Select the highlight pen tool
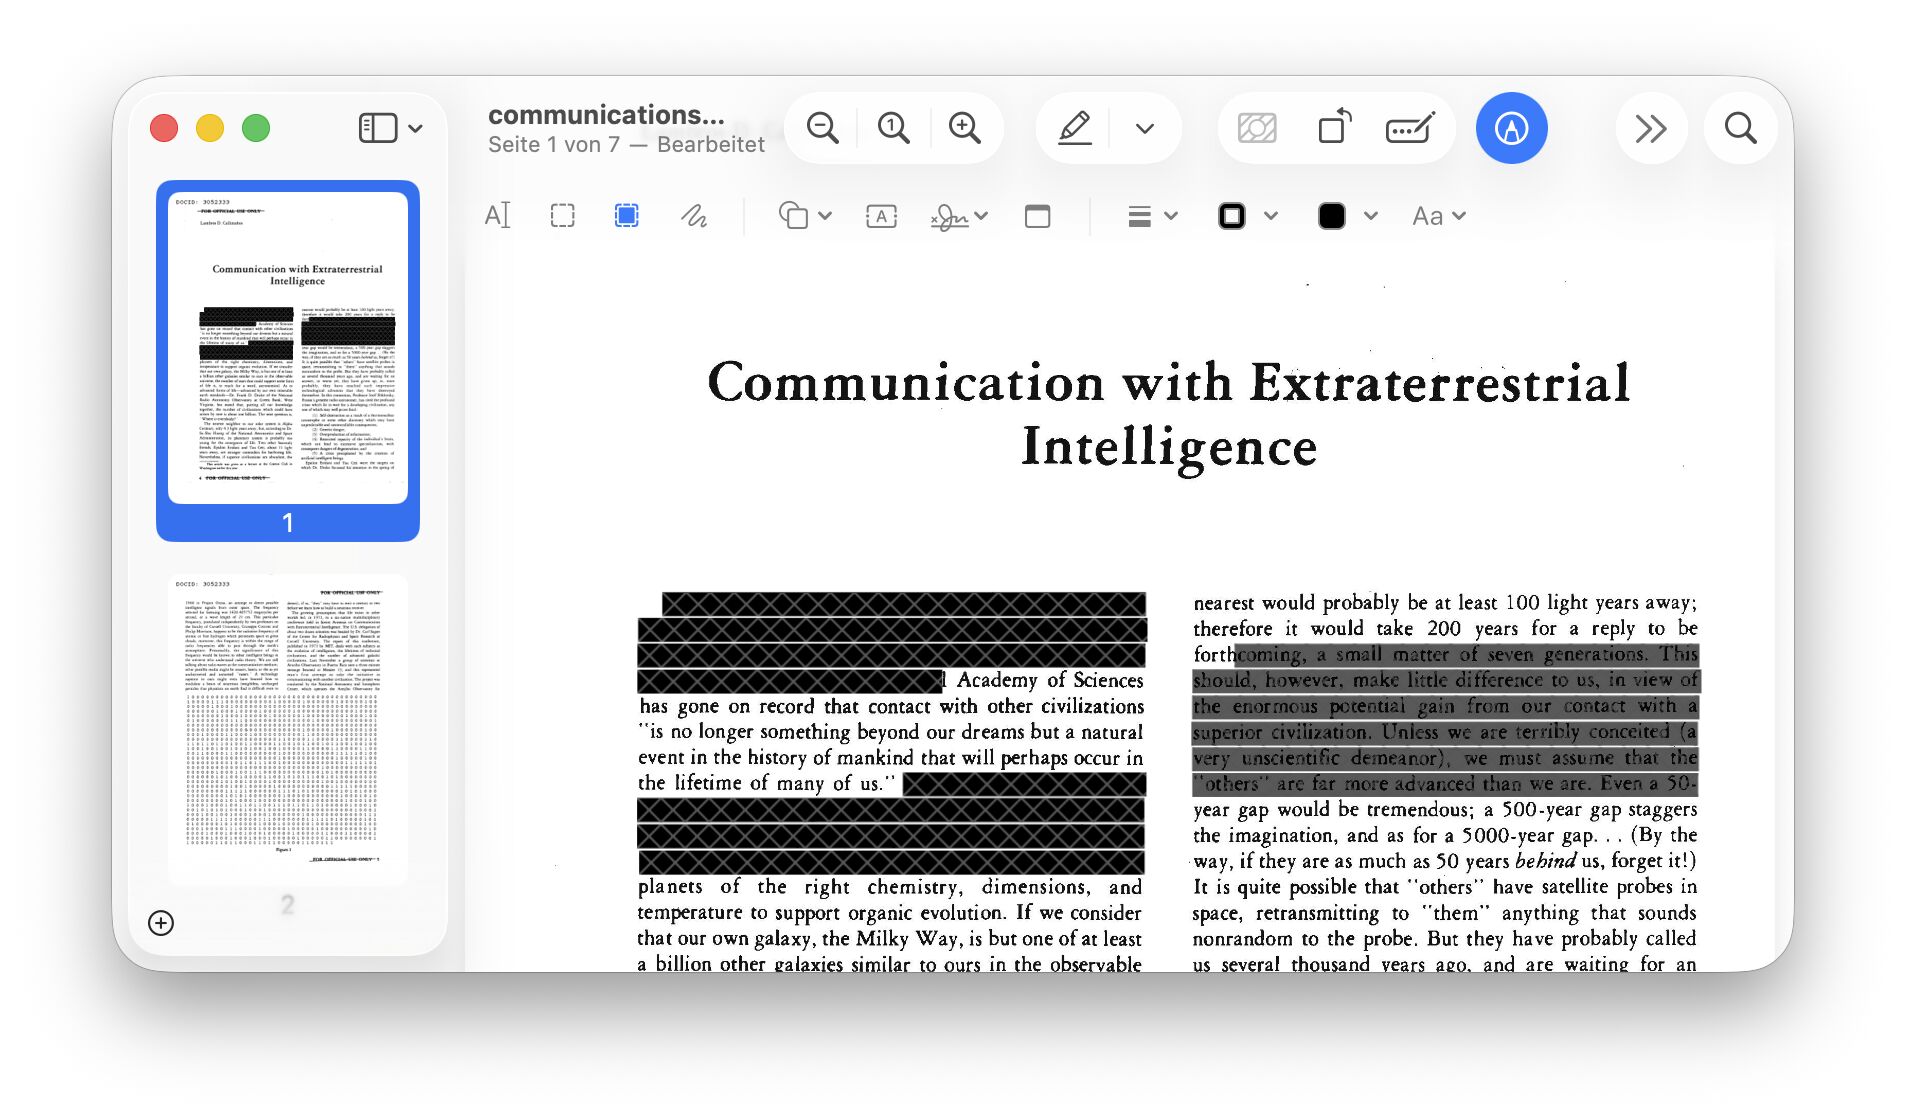Image resolution: width=1906 pixels, height=1120 pixels. (1075, 128)
